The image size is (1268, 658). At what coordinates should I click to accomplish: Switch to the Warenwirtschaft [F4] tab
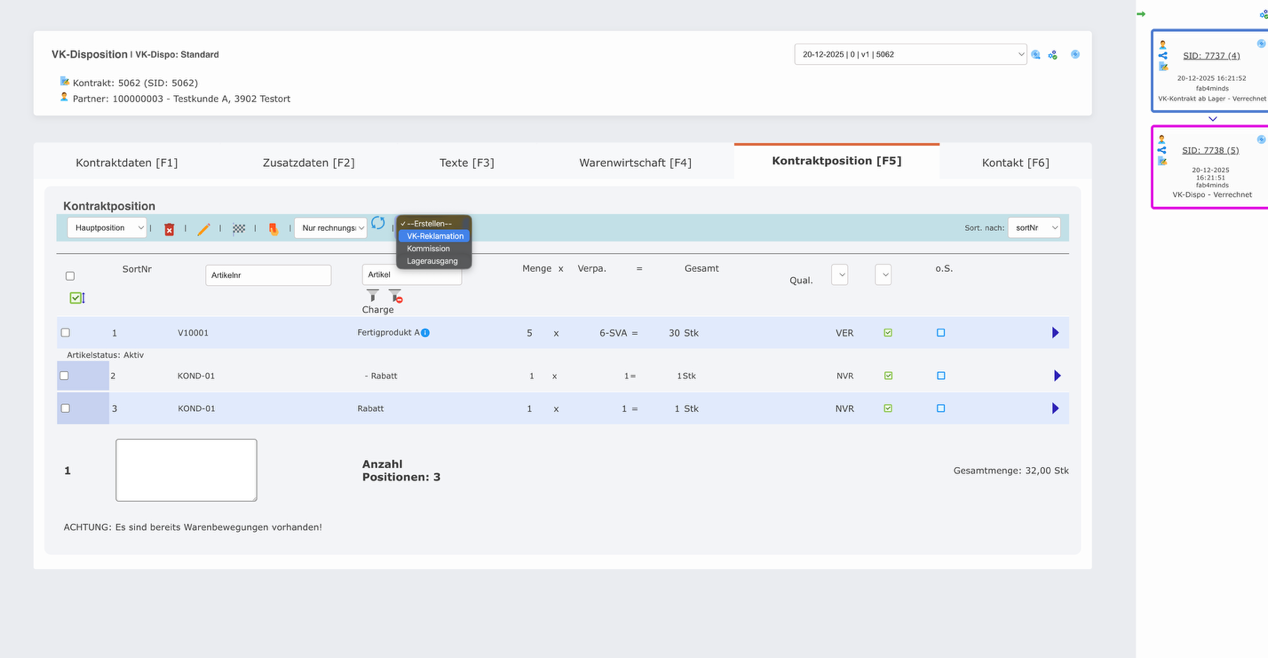point(635,162)
